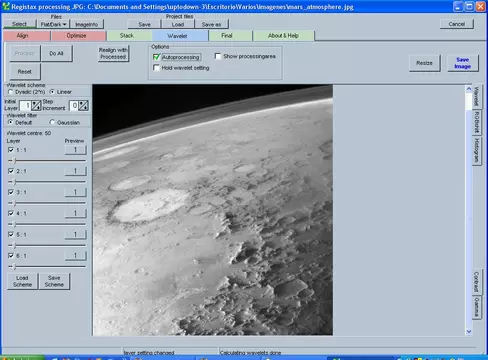Viewport: 488px width, 360px height.
Task: Click the image scrollbar down arrow
Action: click(469, 331)
